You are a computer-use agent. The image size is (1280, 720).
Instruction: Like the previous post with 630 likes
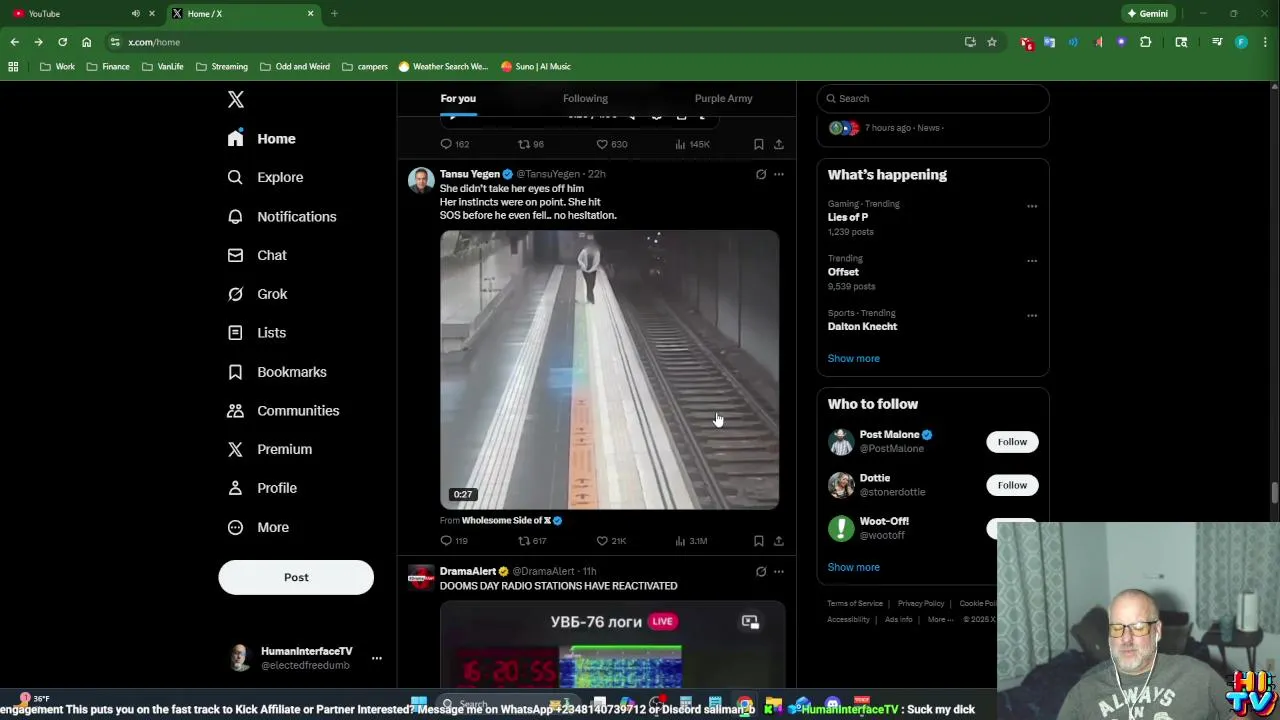(x=611, y=144)
